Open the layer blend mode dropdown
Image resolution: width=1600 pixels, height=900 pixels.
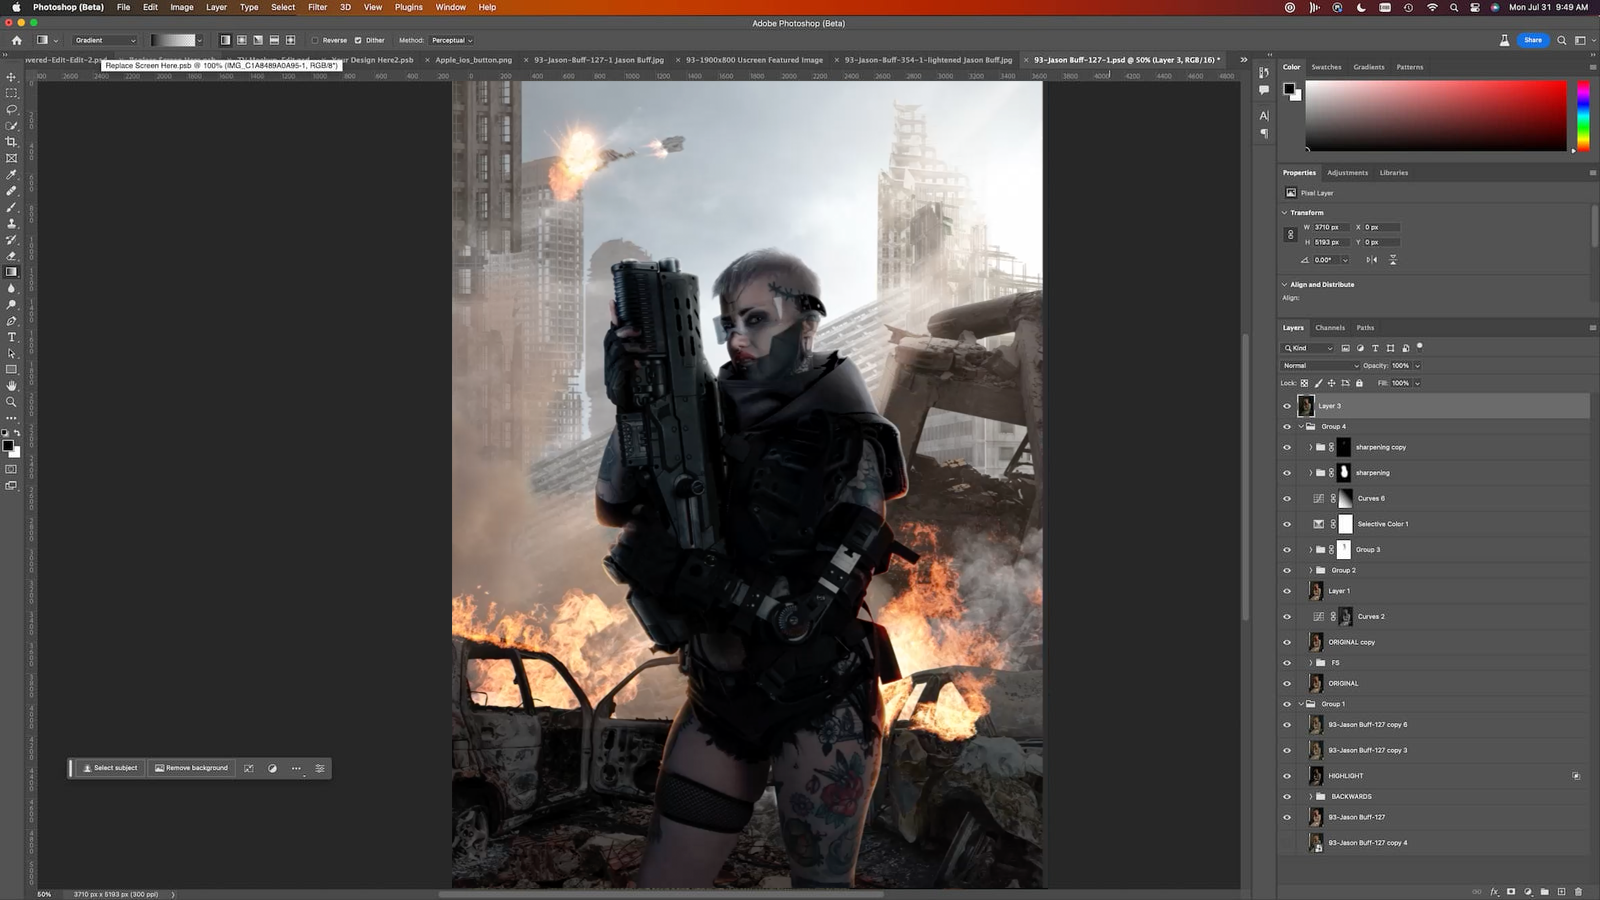tap(1321, 366)
